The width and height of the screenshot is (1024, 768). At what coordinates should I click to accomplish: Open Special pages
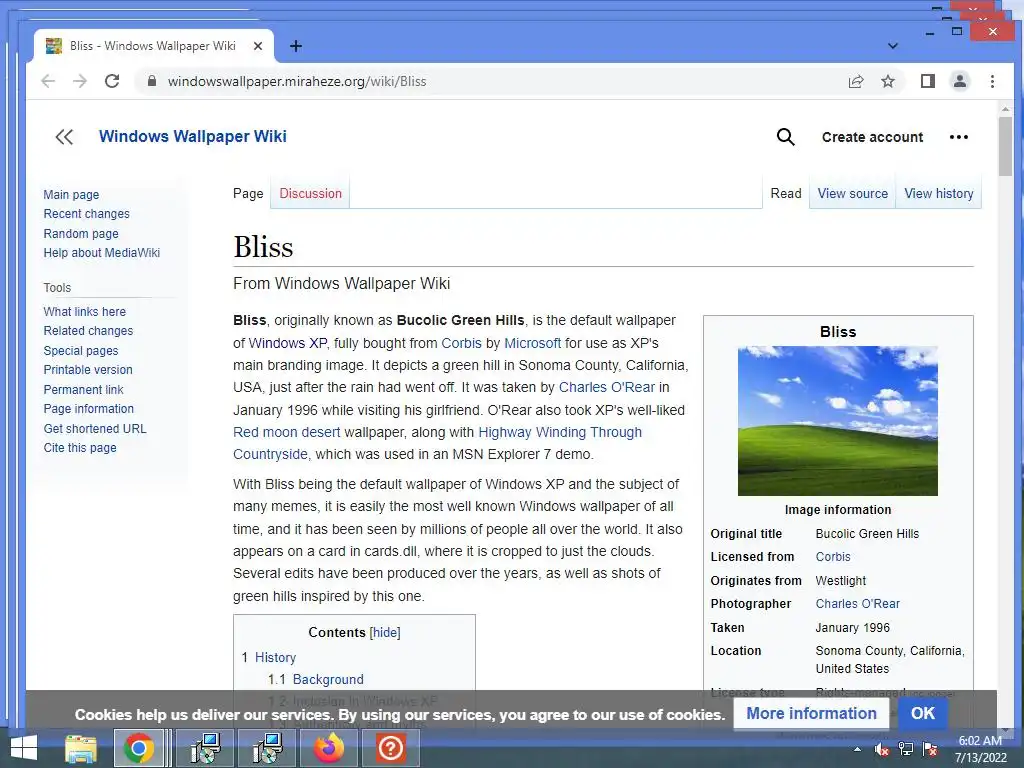tap(81, 351)
